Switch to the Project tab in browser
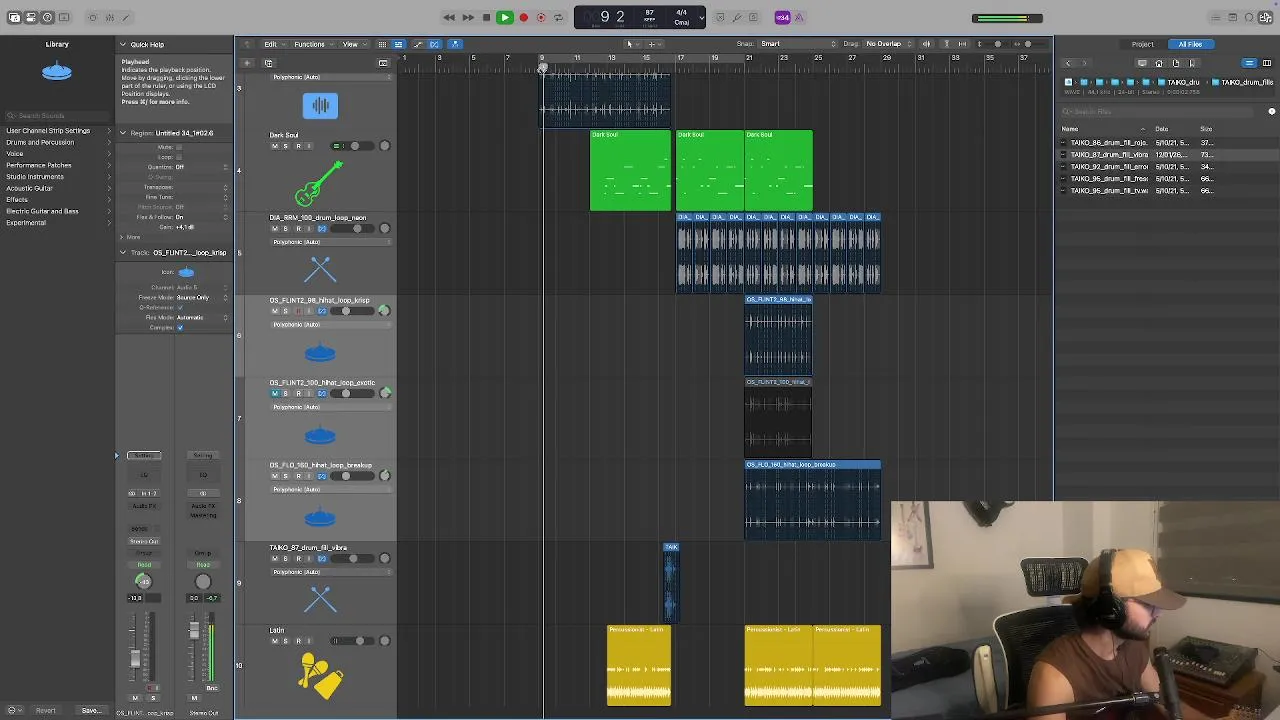 coord(1142,44)
